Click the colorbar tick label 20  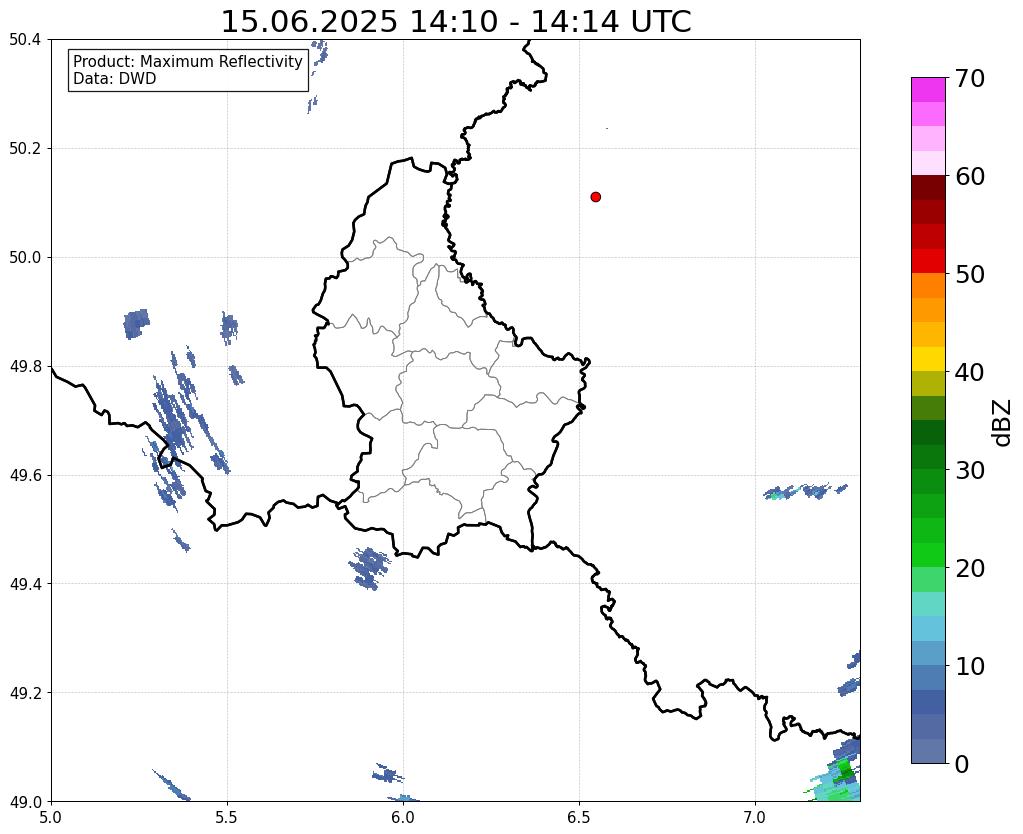[x=970, y=568]
